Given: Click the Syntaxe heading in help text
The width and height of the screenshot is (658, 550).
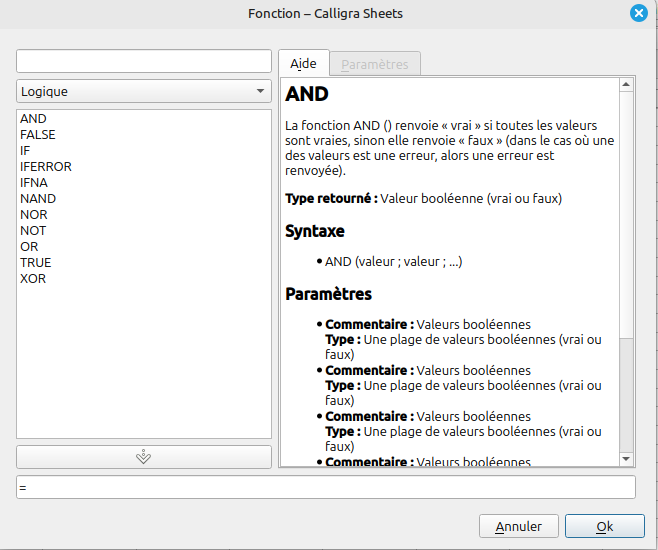Looking at the screenshot, I should click(x=315, y=231).
